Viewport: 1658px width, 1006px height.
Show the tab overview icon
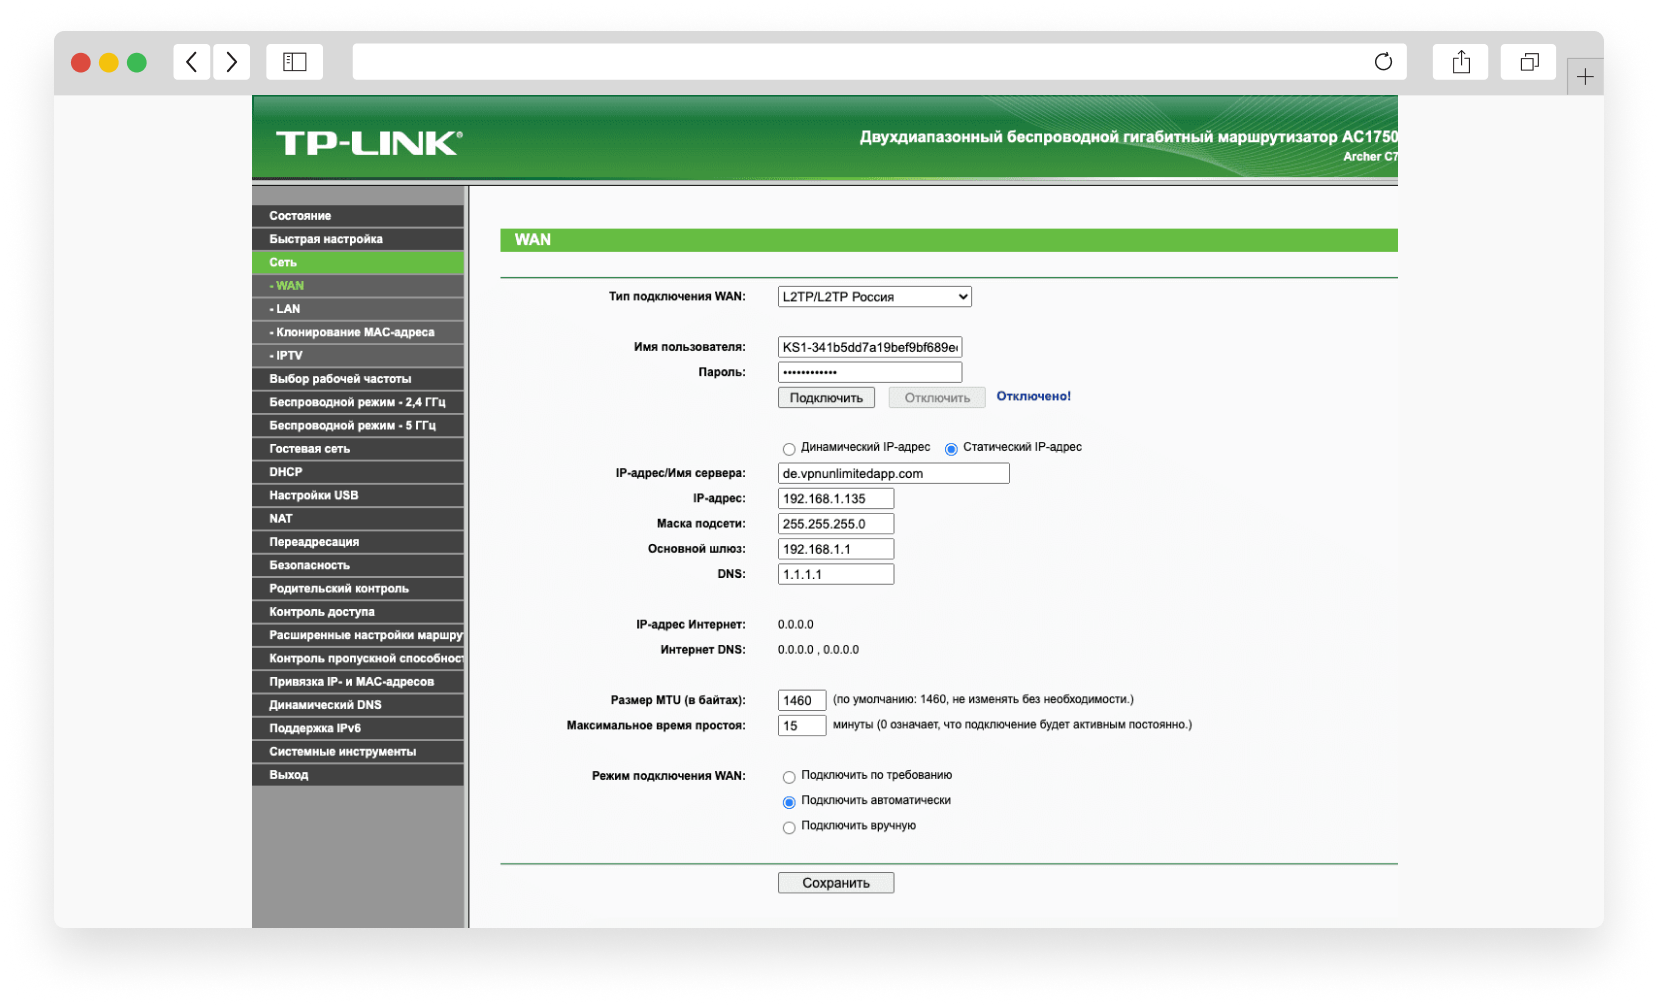1528,62
